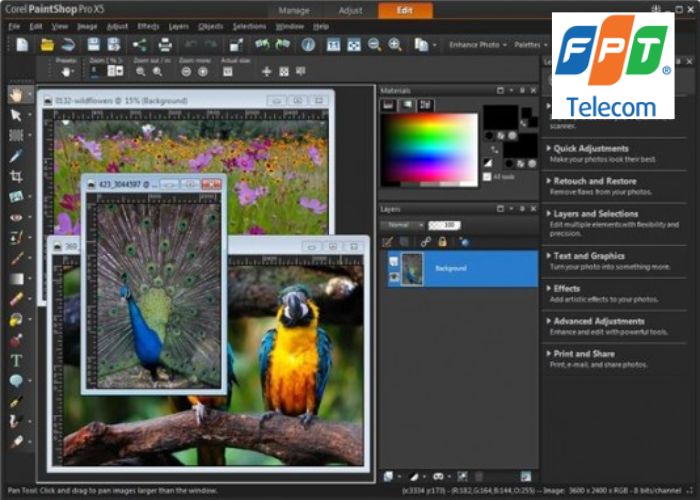The width and height of the screenshot is (700, 500).
Task: Pick a color from the rainbow color picker
Action: 429,150
